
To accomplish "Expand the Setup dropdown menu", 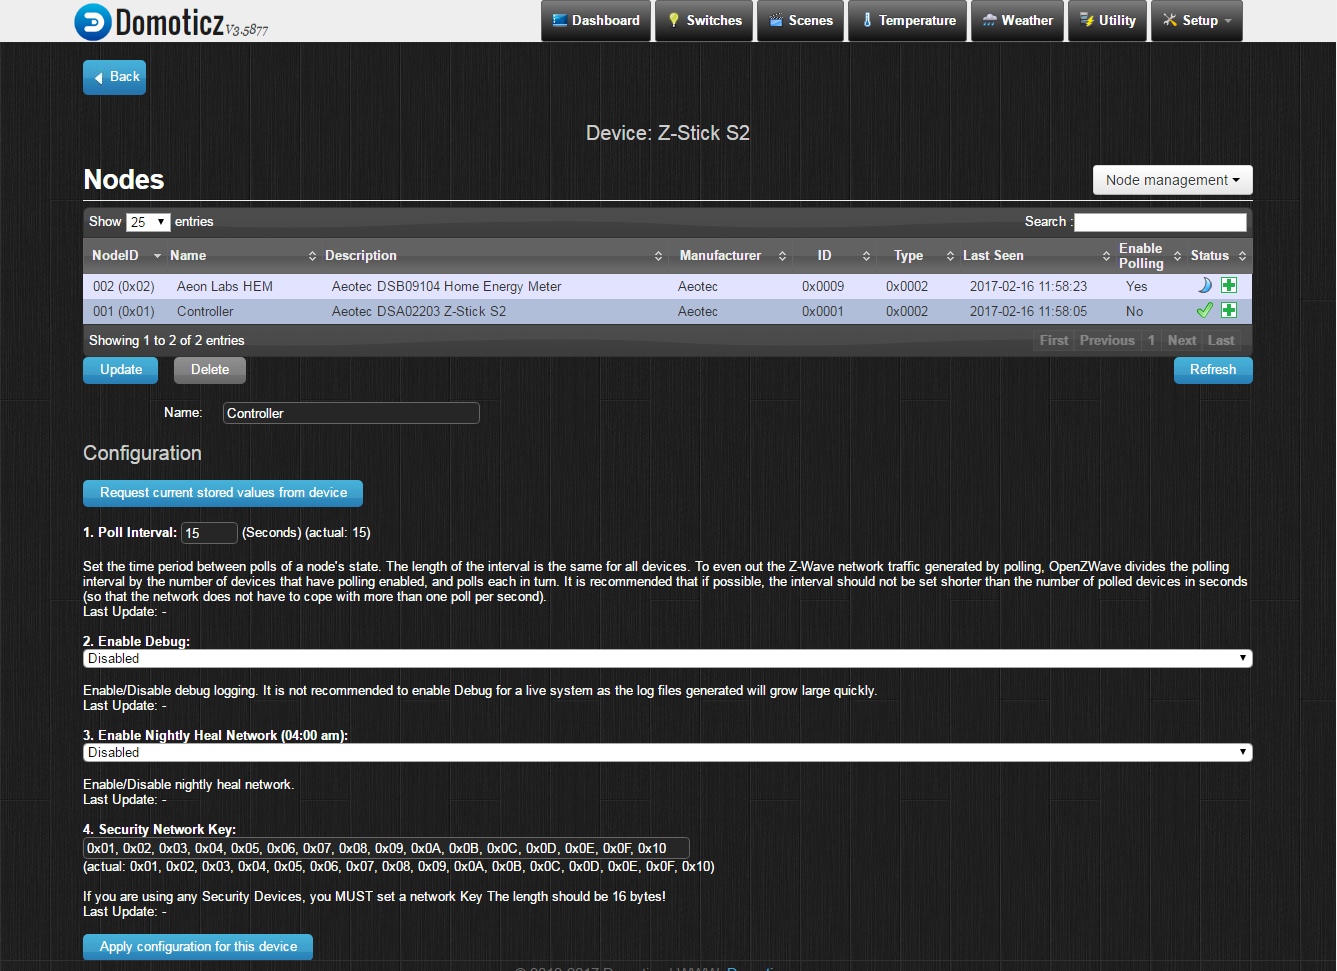I will tap(1197, 21).
